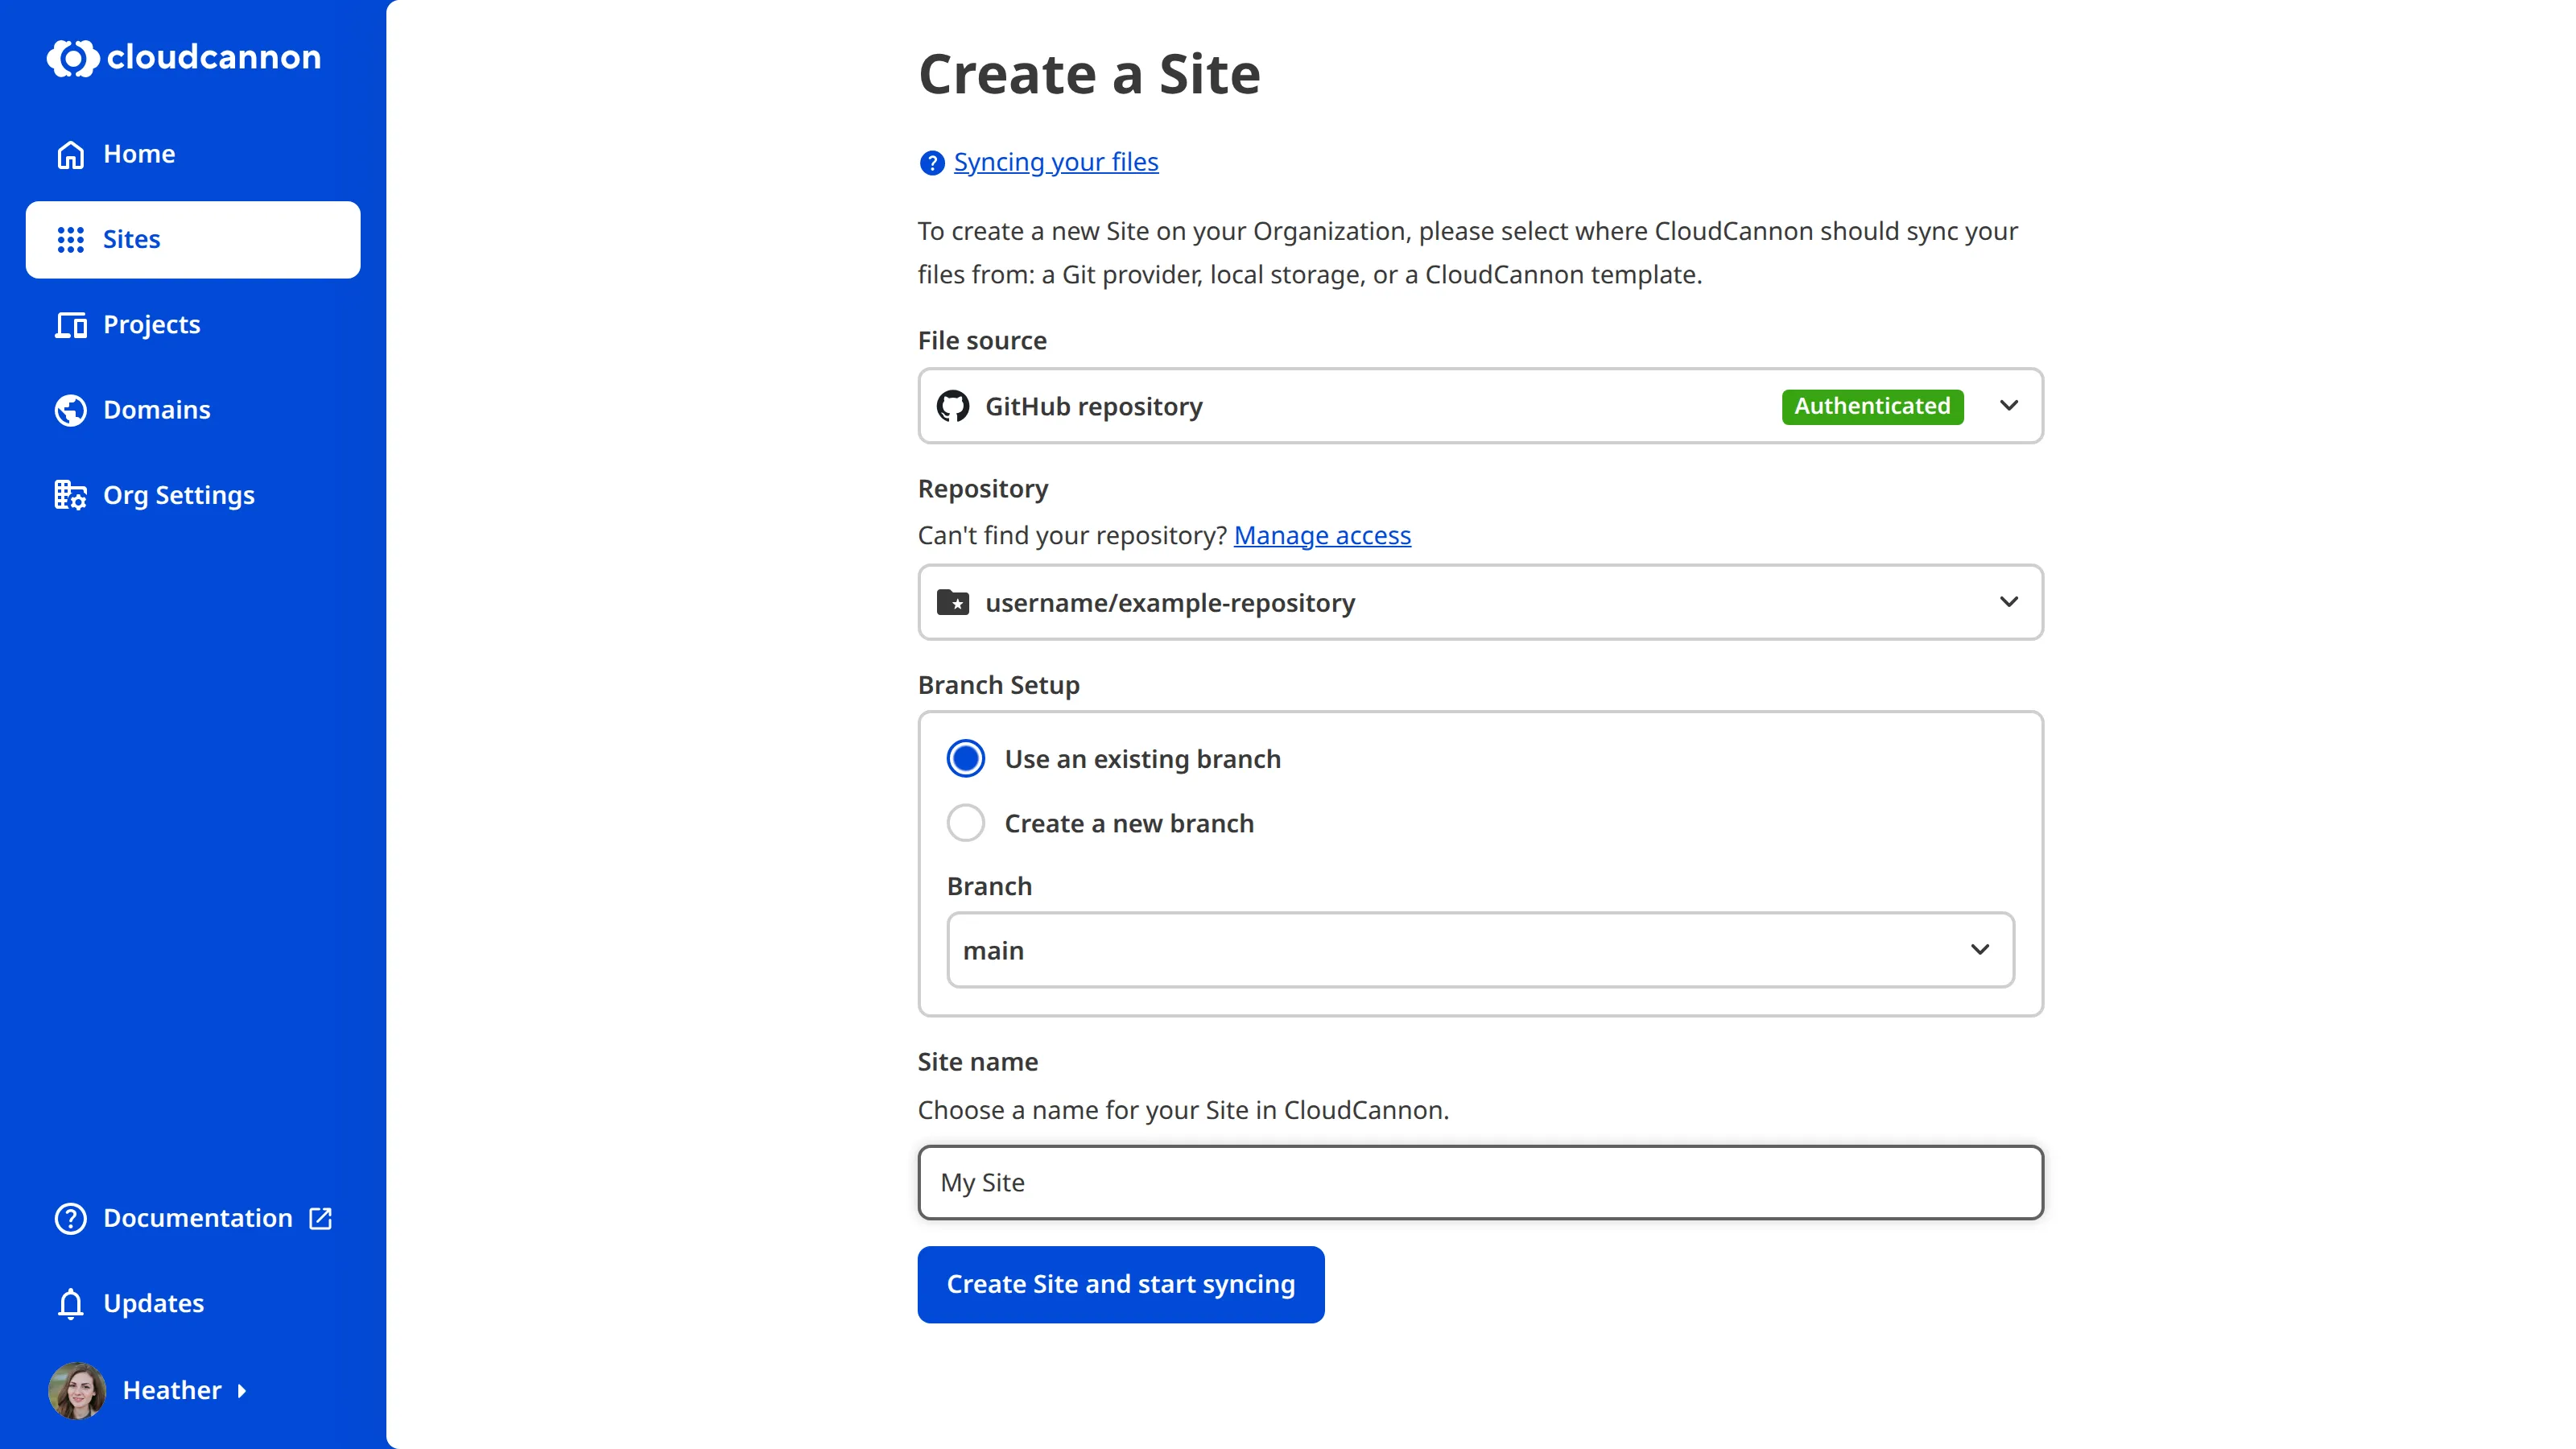Viewport: 2576px width, 1449px height.
Task: Open Org Settings in sidebar
Action: click(x=193, y=495)
